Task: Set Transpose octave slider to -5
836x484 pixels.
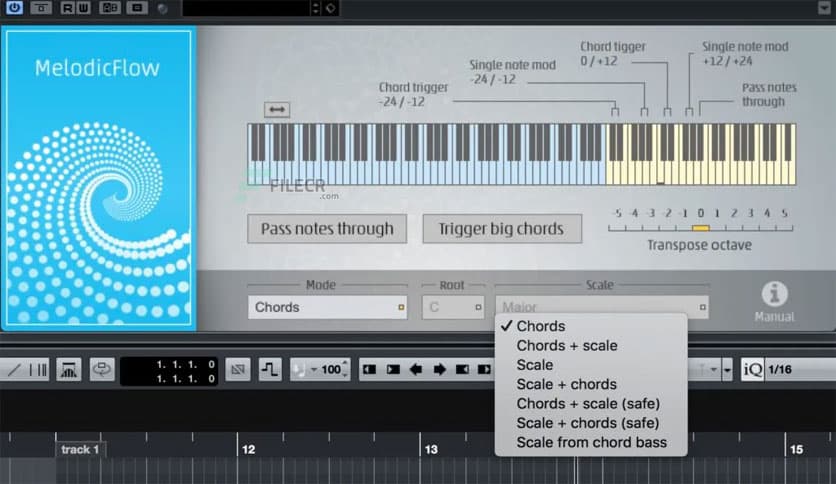Action: (x=610, y=228)
